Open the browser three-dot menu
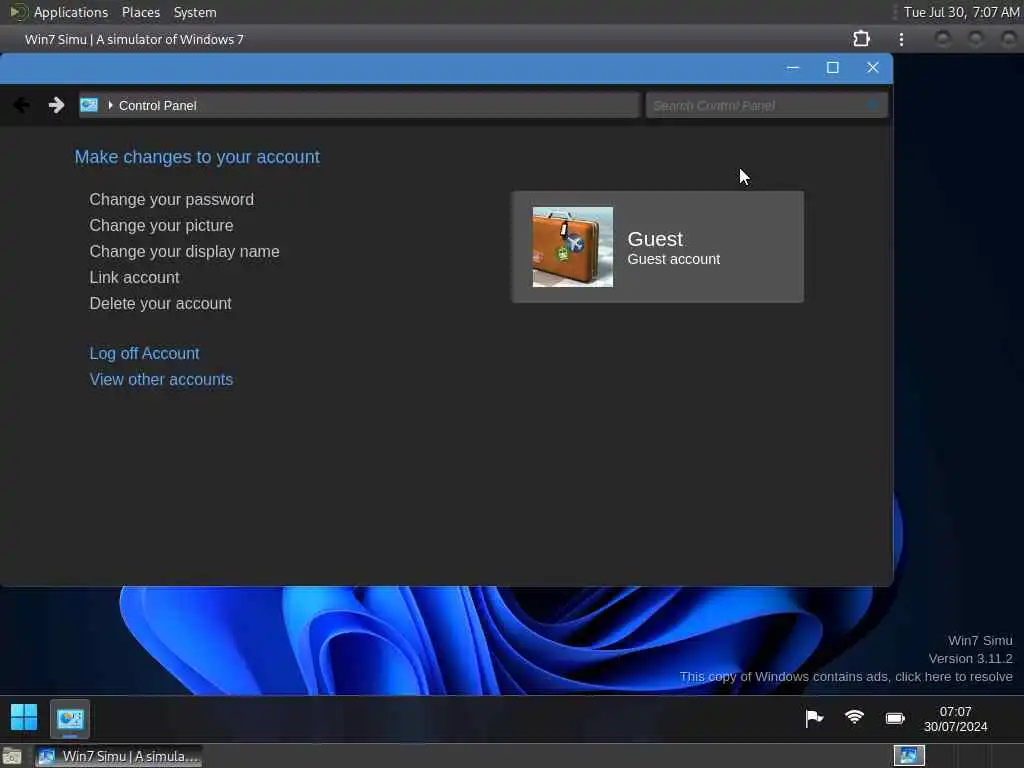Viewport: 1024px width, 768px height. [x=901, y=39]
